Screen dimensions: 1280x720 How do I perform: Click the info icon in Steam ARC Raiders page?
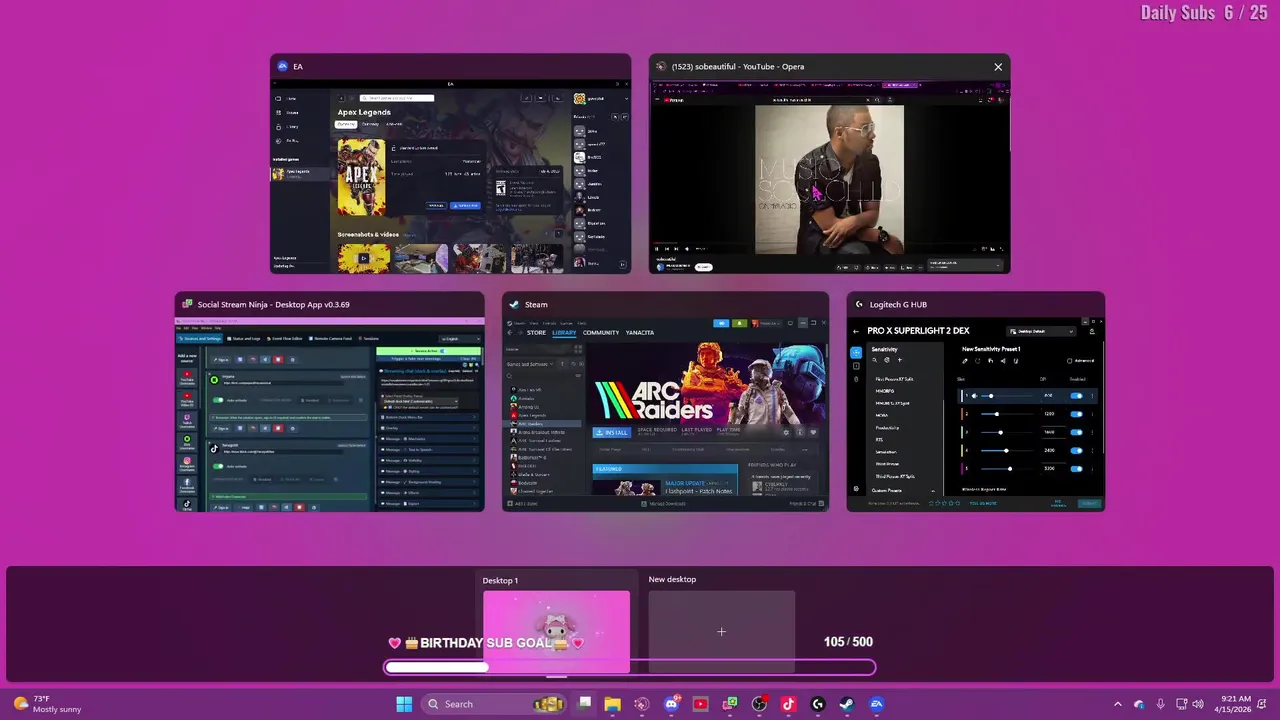point(800,432)
